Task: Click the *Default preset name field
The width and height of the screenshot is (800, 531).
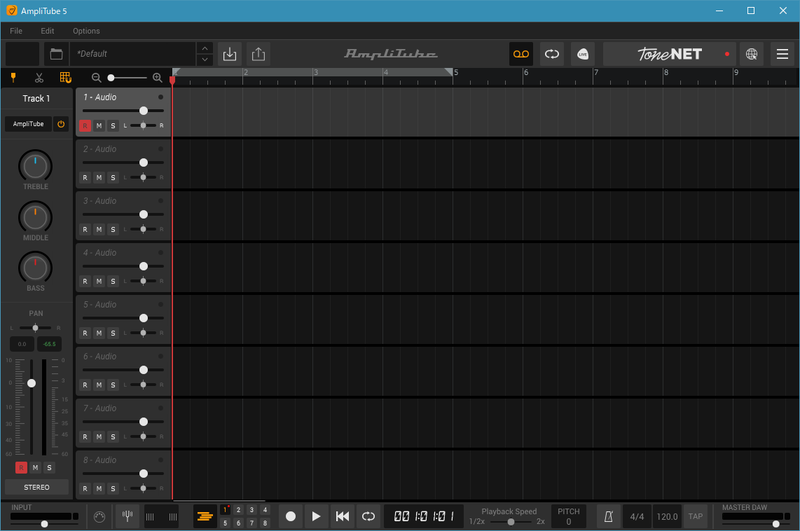Action: click(x=133, y=54)
